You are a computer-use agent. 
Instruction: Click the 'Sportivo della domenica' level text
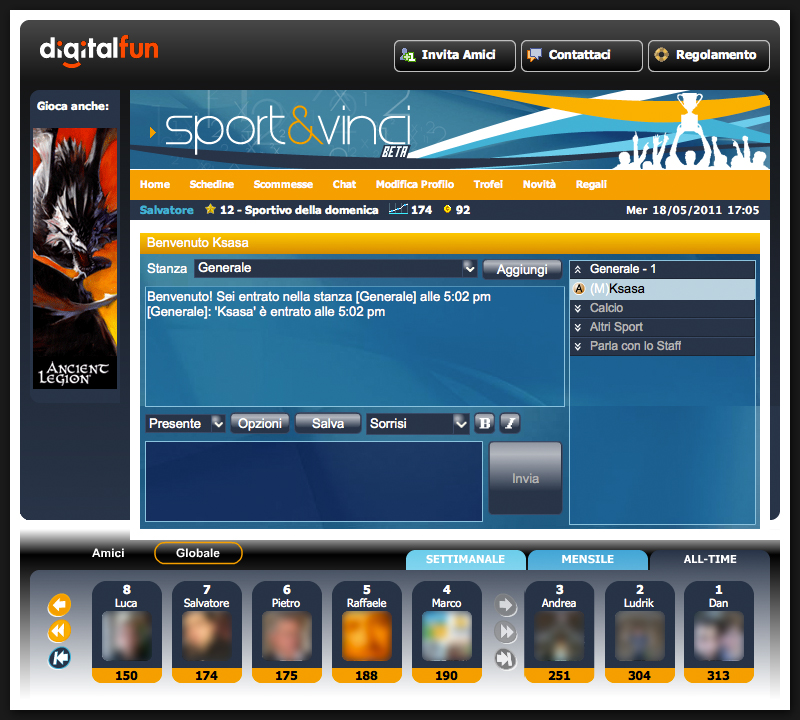[311, 210]
